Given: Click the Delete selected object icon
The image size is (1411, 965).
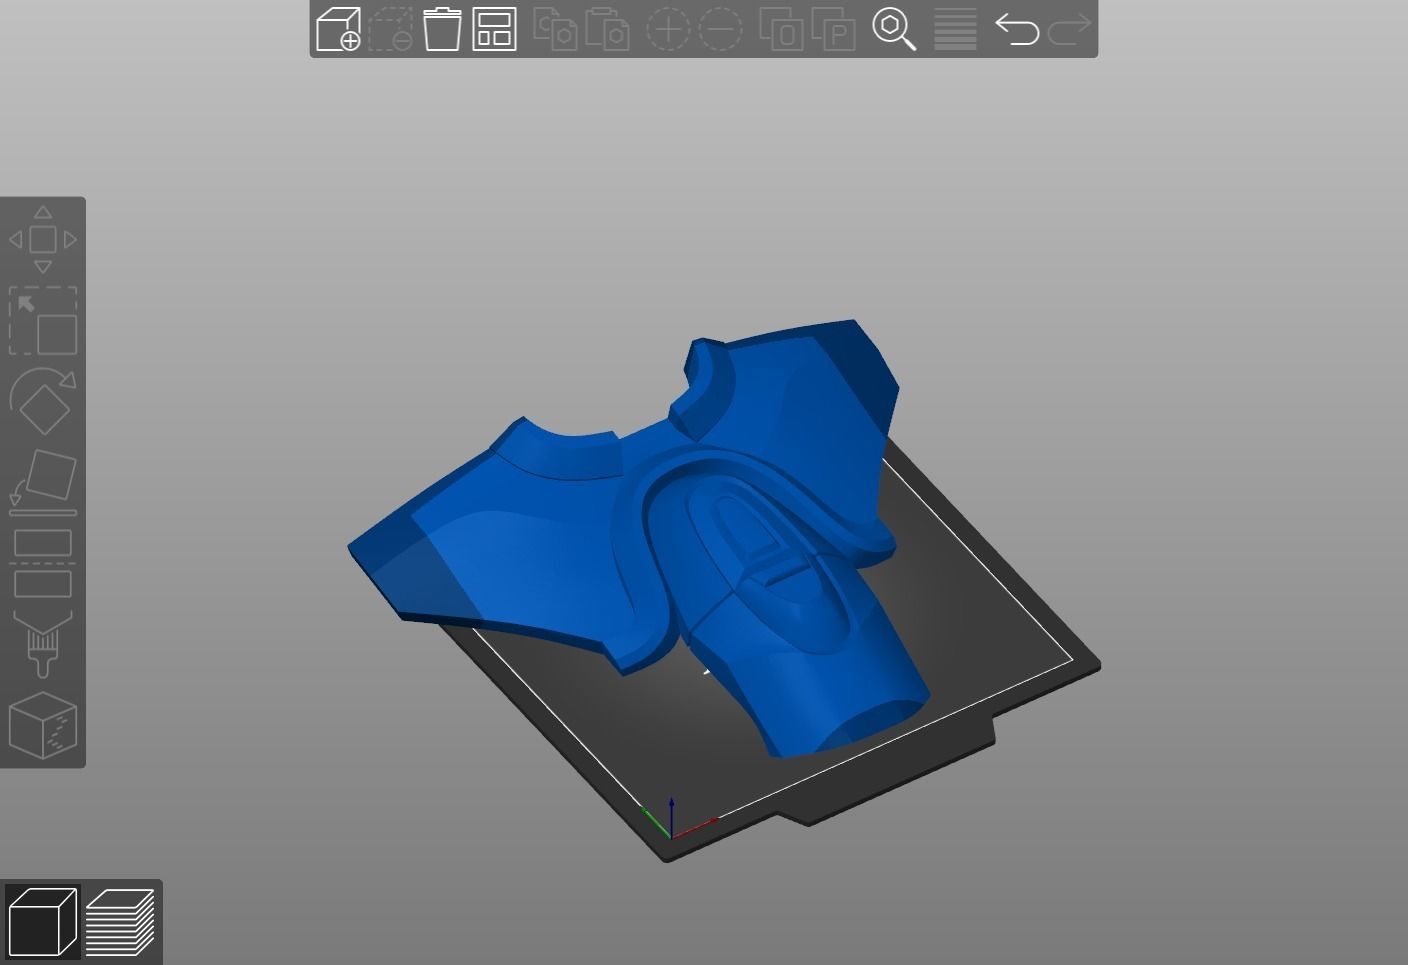Looking at the screenshot, I should [x=390, y=28].
